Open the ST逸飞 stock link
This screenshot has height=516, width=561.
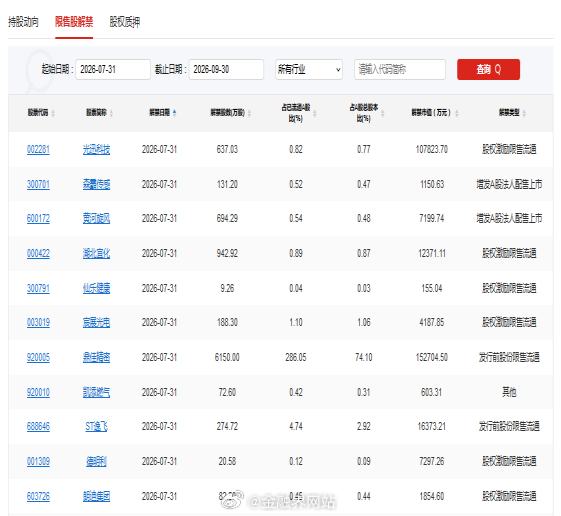point(96,427)
